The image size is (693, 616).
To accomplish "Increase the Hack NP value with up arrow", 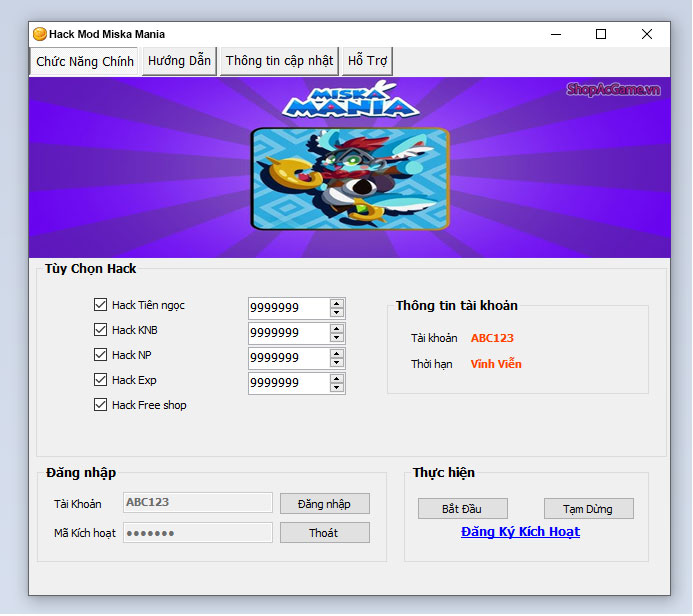I will [x=337, y=354].
